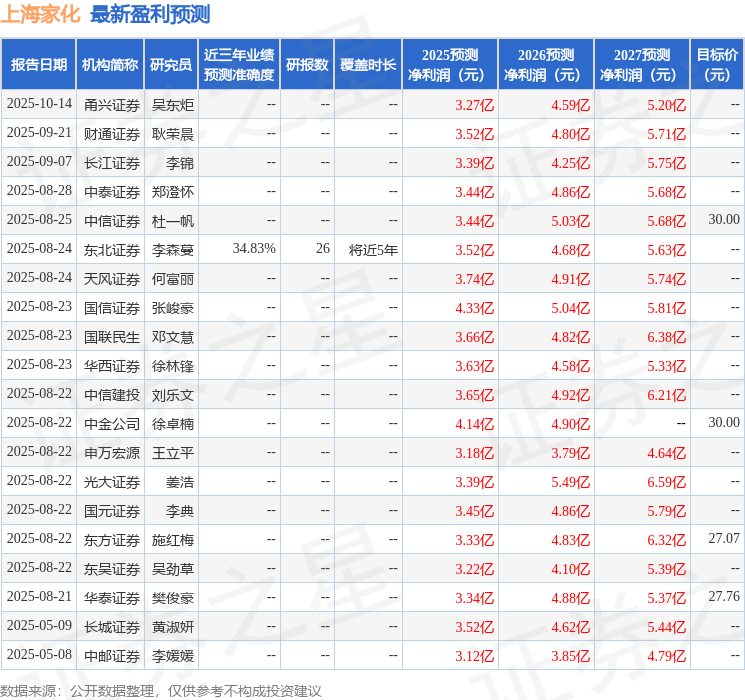Select analyst 吴东炬 cell

pyautogui.click(x=172, y=105)
